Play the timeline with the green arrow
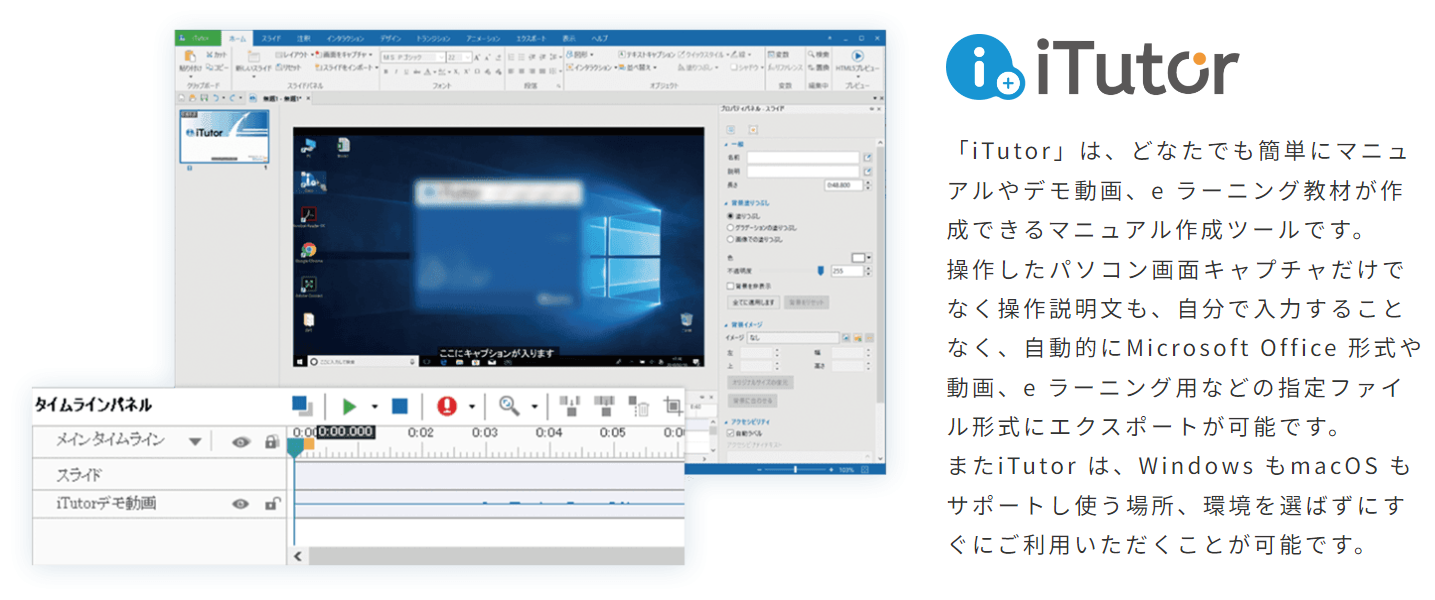This screenshot has height=600, width=1435. tap(349, 406)
